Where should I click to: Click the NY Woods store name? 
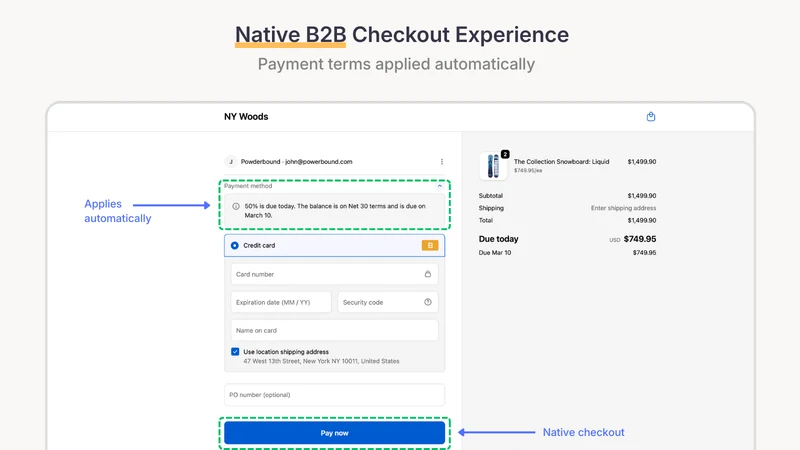point(246,117)
